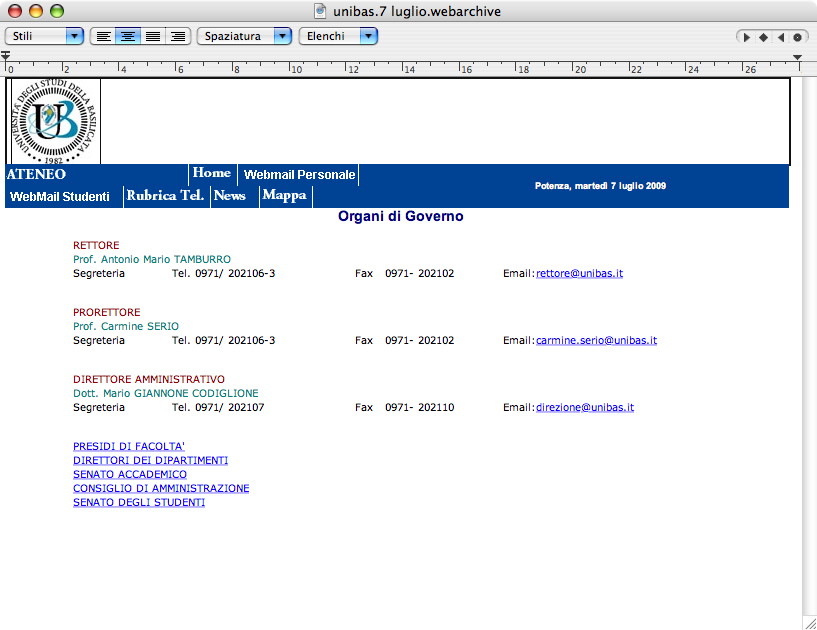
Task: Set text alignment to right
Action: point(178,36)
